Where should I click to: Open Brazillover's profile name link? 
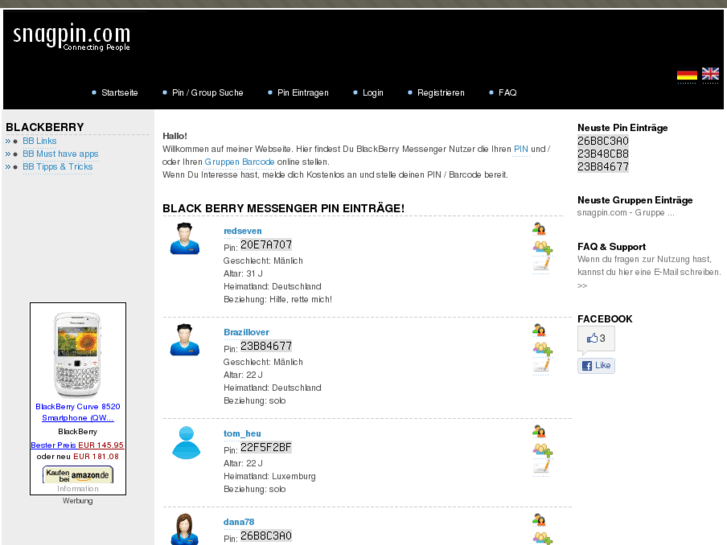coord(246,332)
